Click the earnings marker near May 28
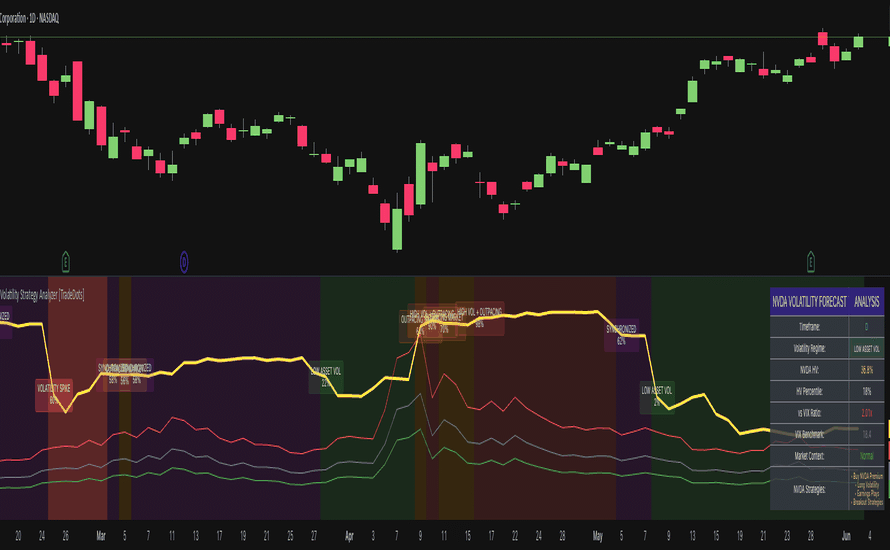Image resolution: width=890 pixels, height=550 pixels. tap(811, 262)
